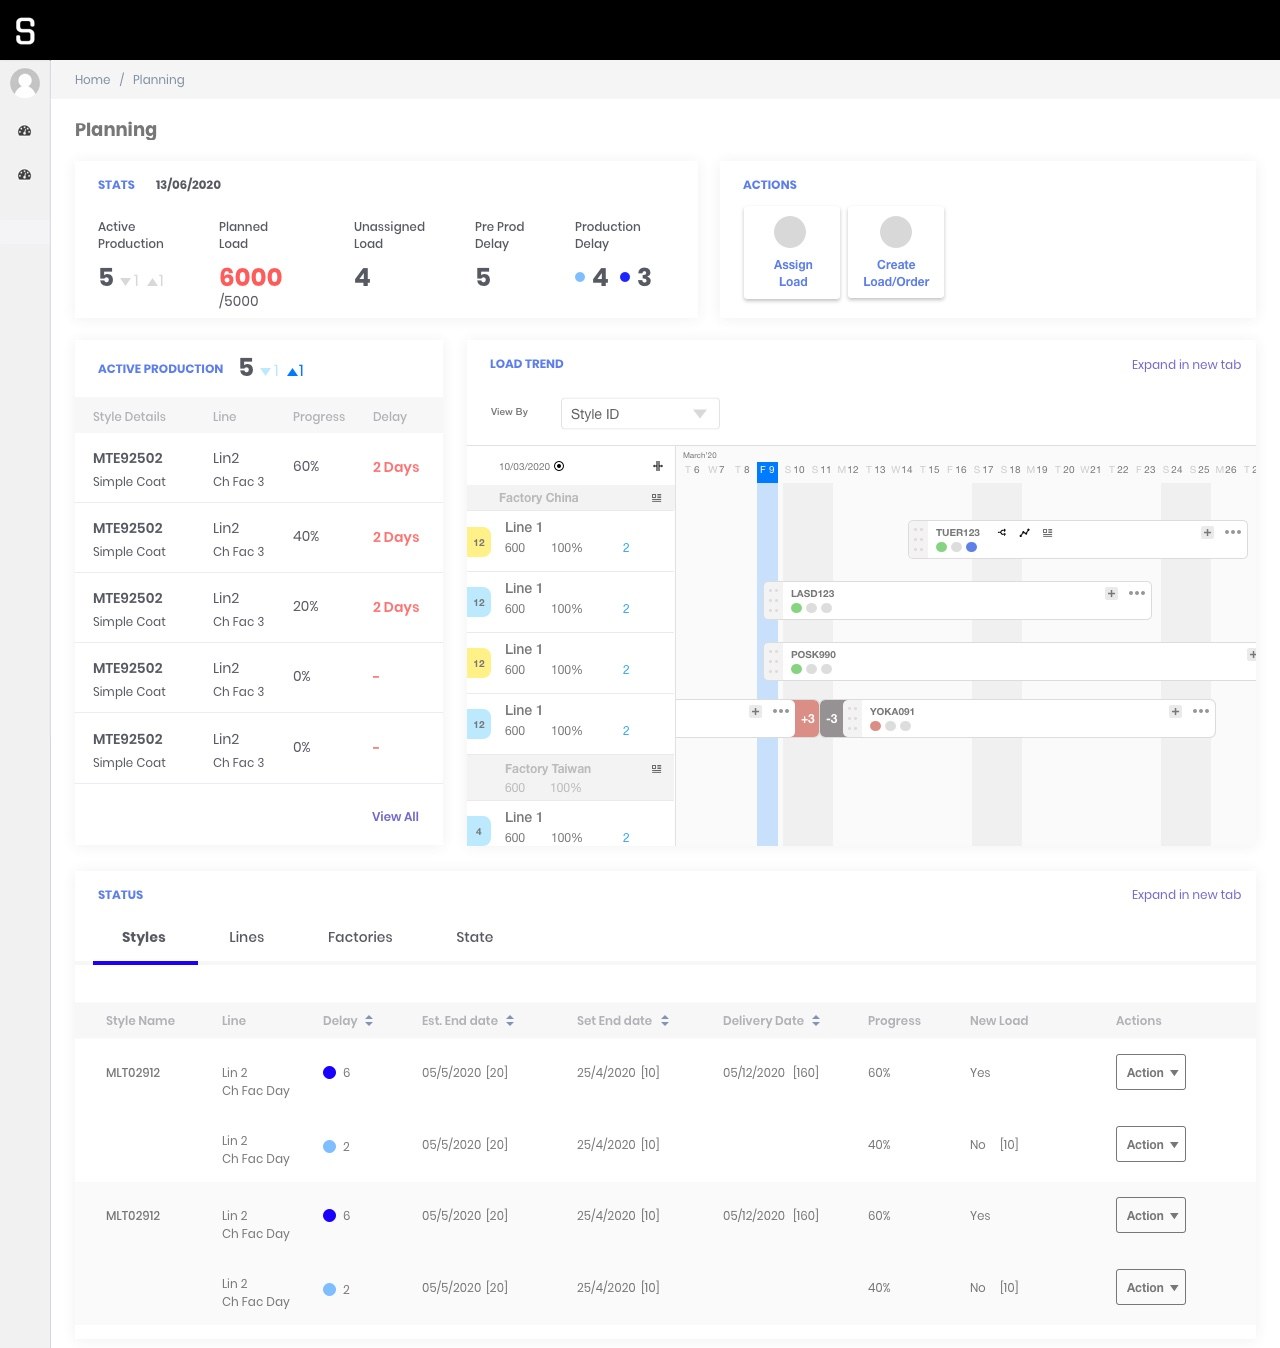The image size is (1280, 1348).
Task: Click the Assign Load action button
Action: tap(793, 253)
